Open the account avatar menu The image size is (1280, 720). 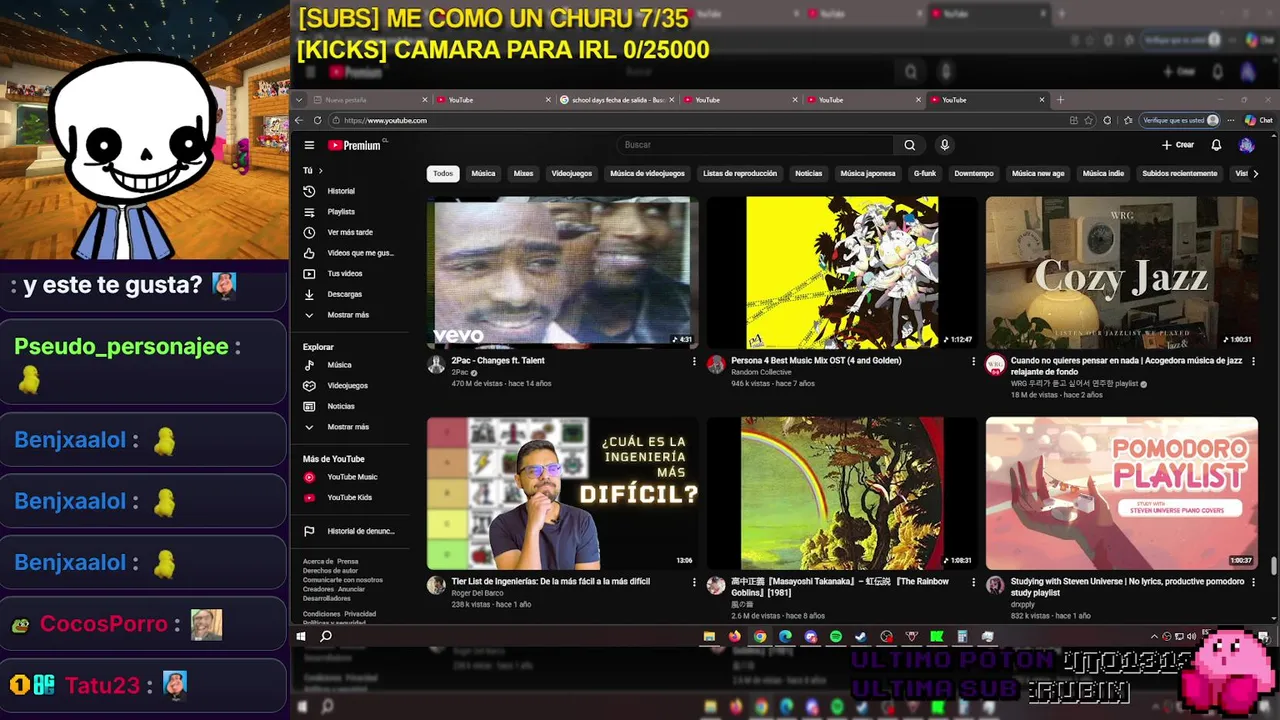1246,145
